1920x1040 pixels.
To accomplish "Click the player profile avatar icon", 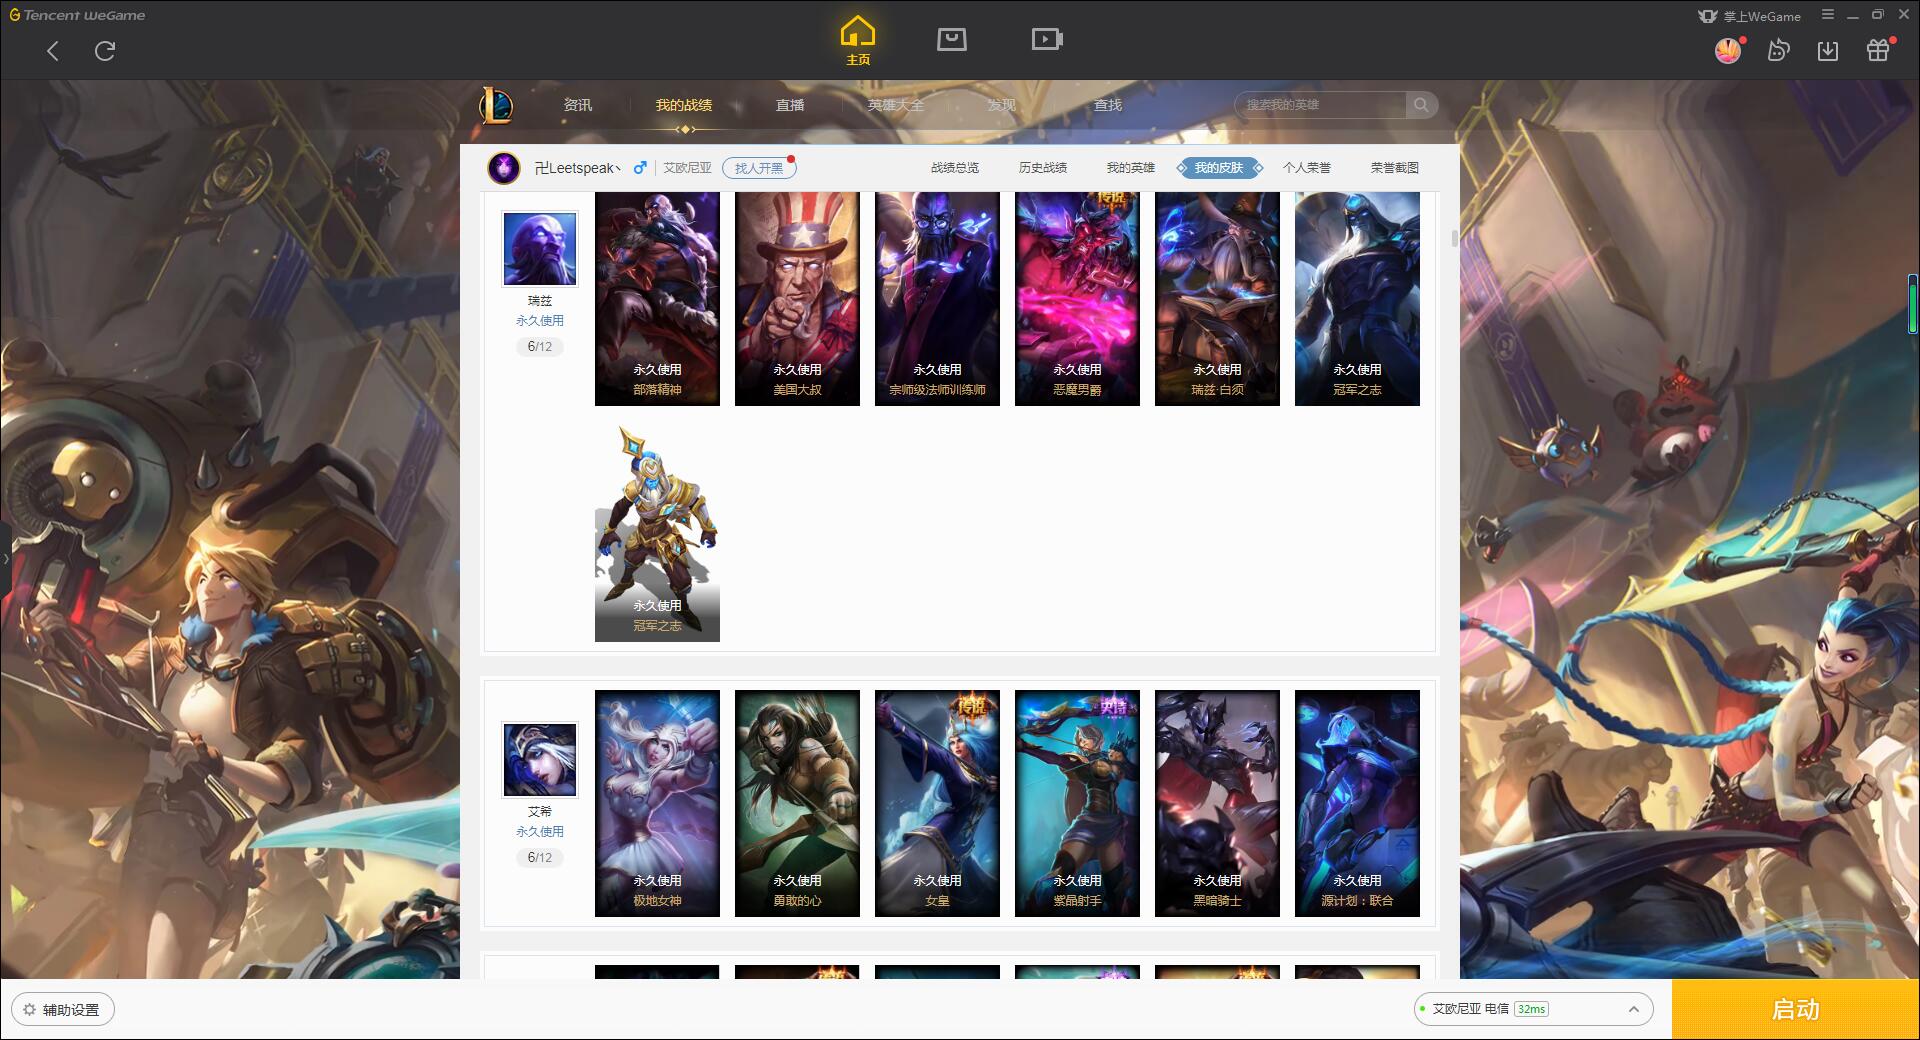I will point(504,167).
